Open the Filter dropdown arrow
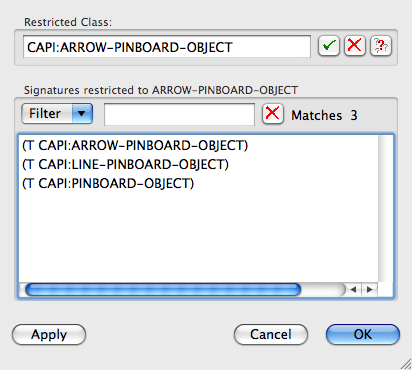 click(x=82, y=114)
